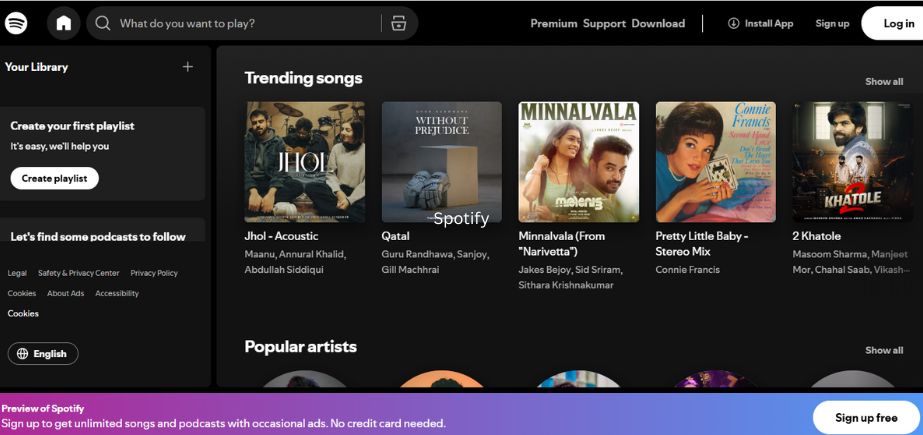Click the 'Jhol - Acoustic' song title
The width and height of the screenshot is (923, 435).
281,236
